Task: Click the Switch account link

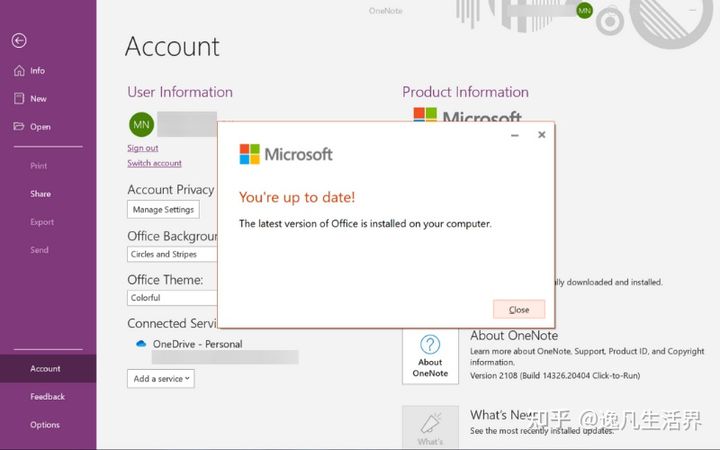Action: (x=154, y=163)
